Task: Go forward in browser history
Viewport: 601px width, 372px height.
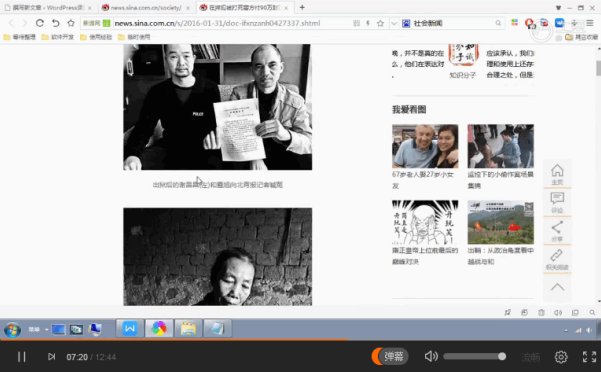Action: point(25,23)
